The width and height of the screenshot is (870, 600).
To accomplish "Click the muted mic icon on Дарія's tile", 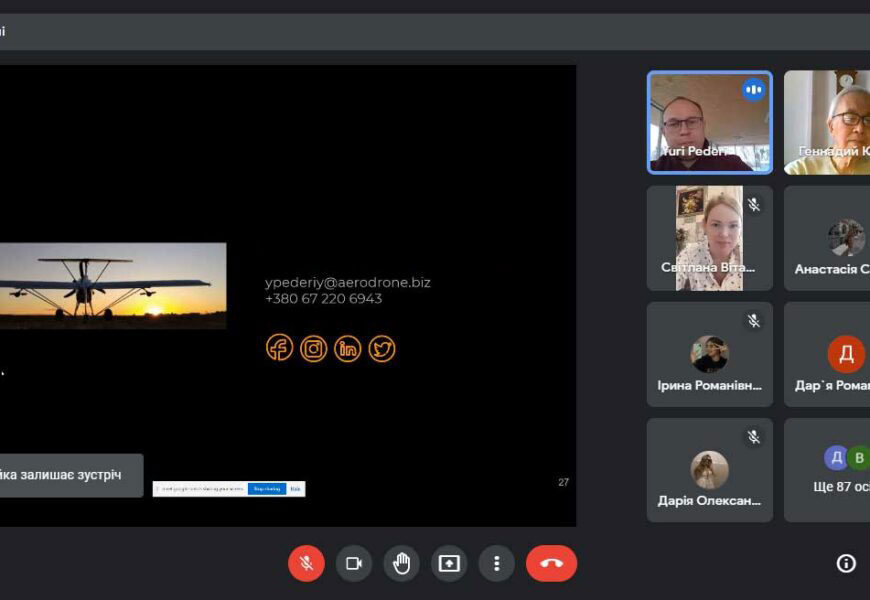I will pos(754,437).
